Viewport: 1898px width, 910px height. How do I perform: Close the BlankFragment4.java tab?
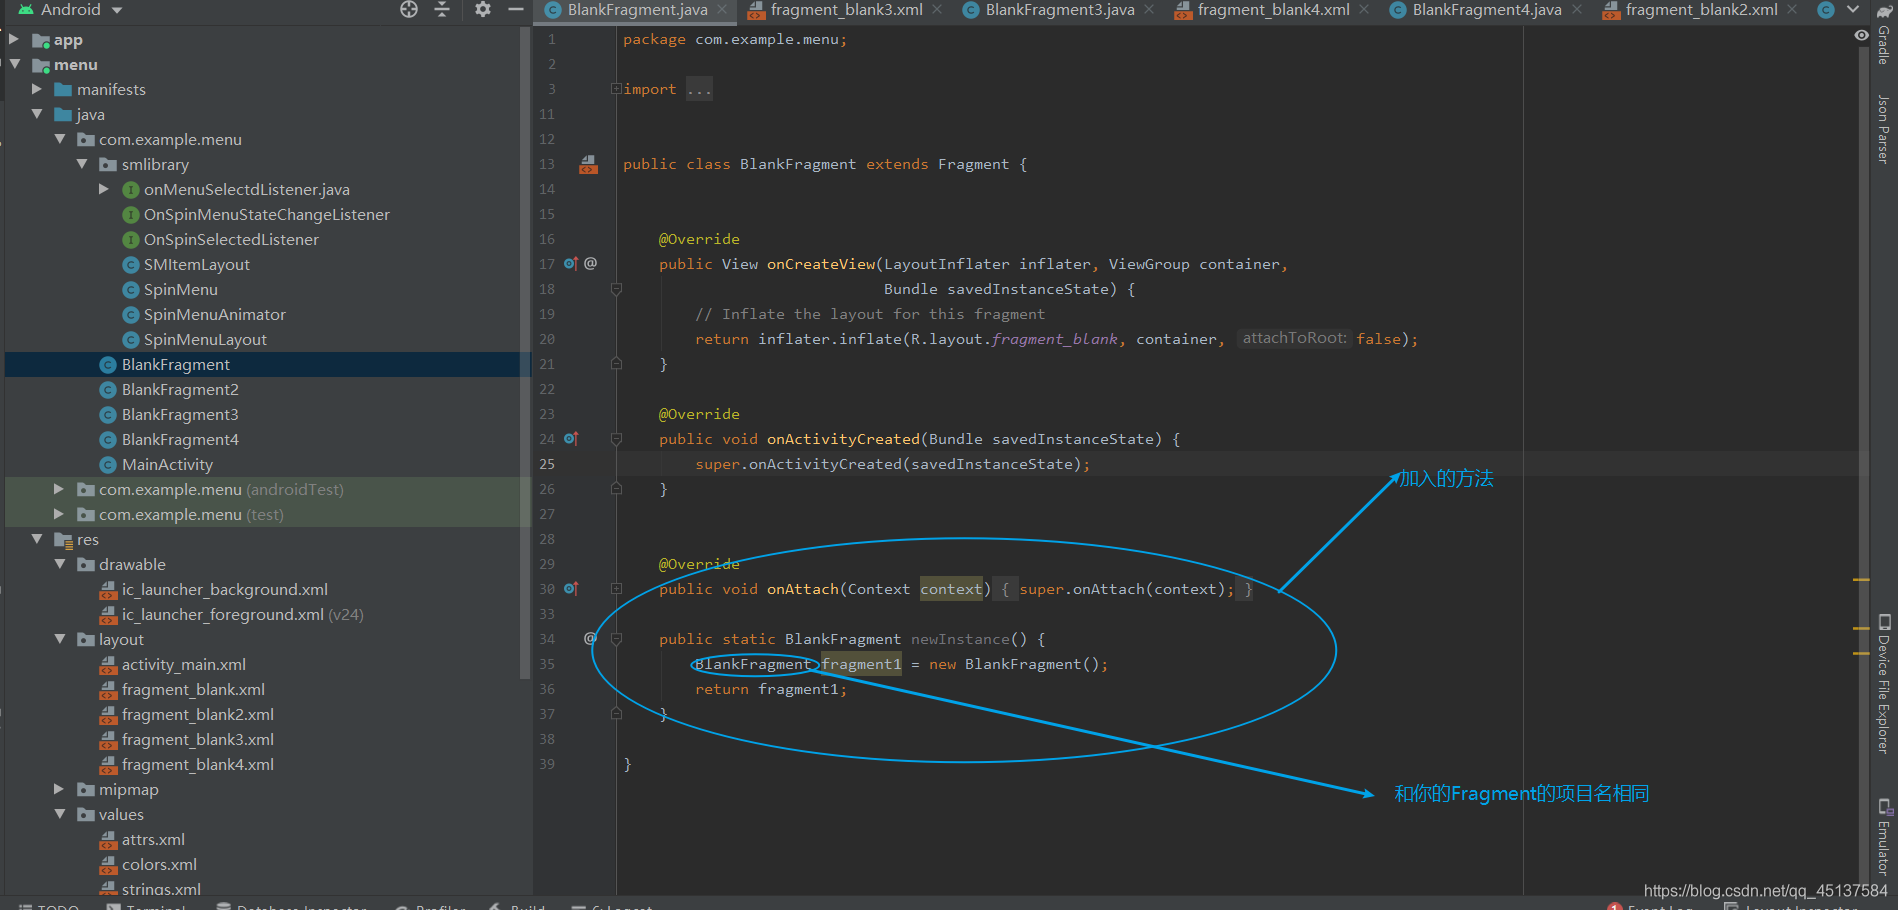pos(1577,10)
